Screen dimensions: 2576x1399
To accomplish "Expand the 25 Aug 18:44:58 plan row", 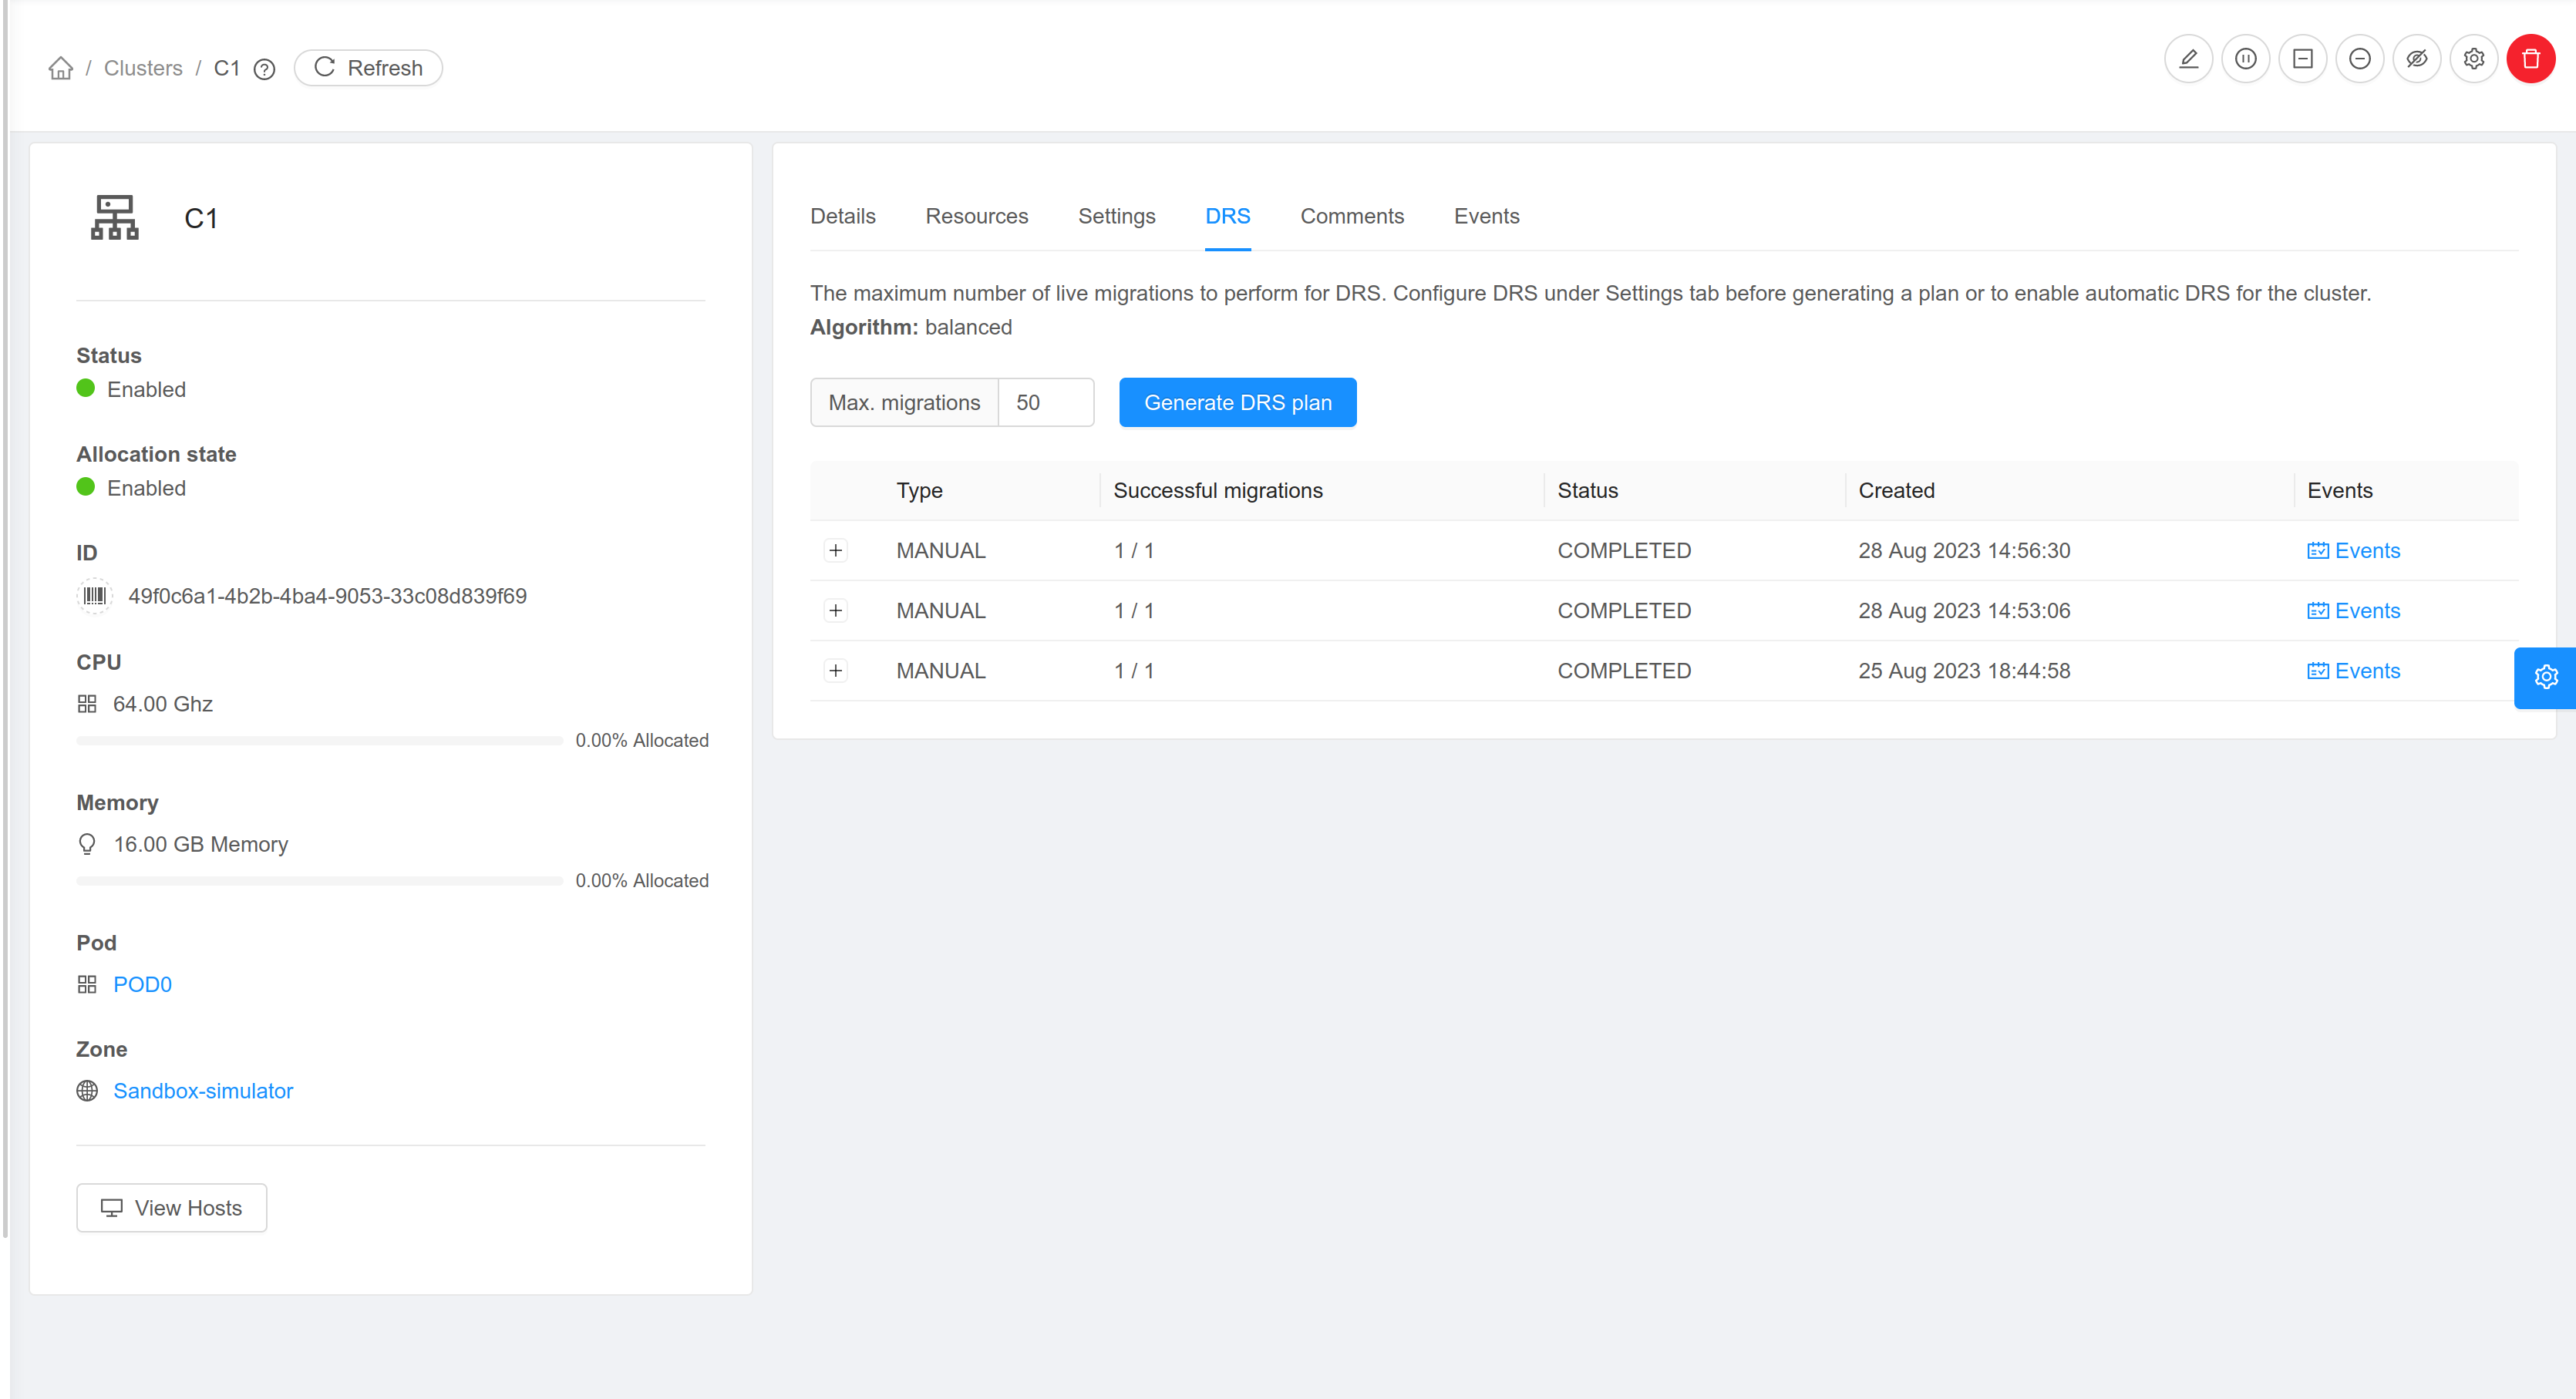I will (x=836, y=671).
